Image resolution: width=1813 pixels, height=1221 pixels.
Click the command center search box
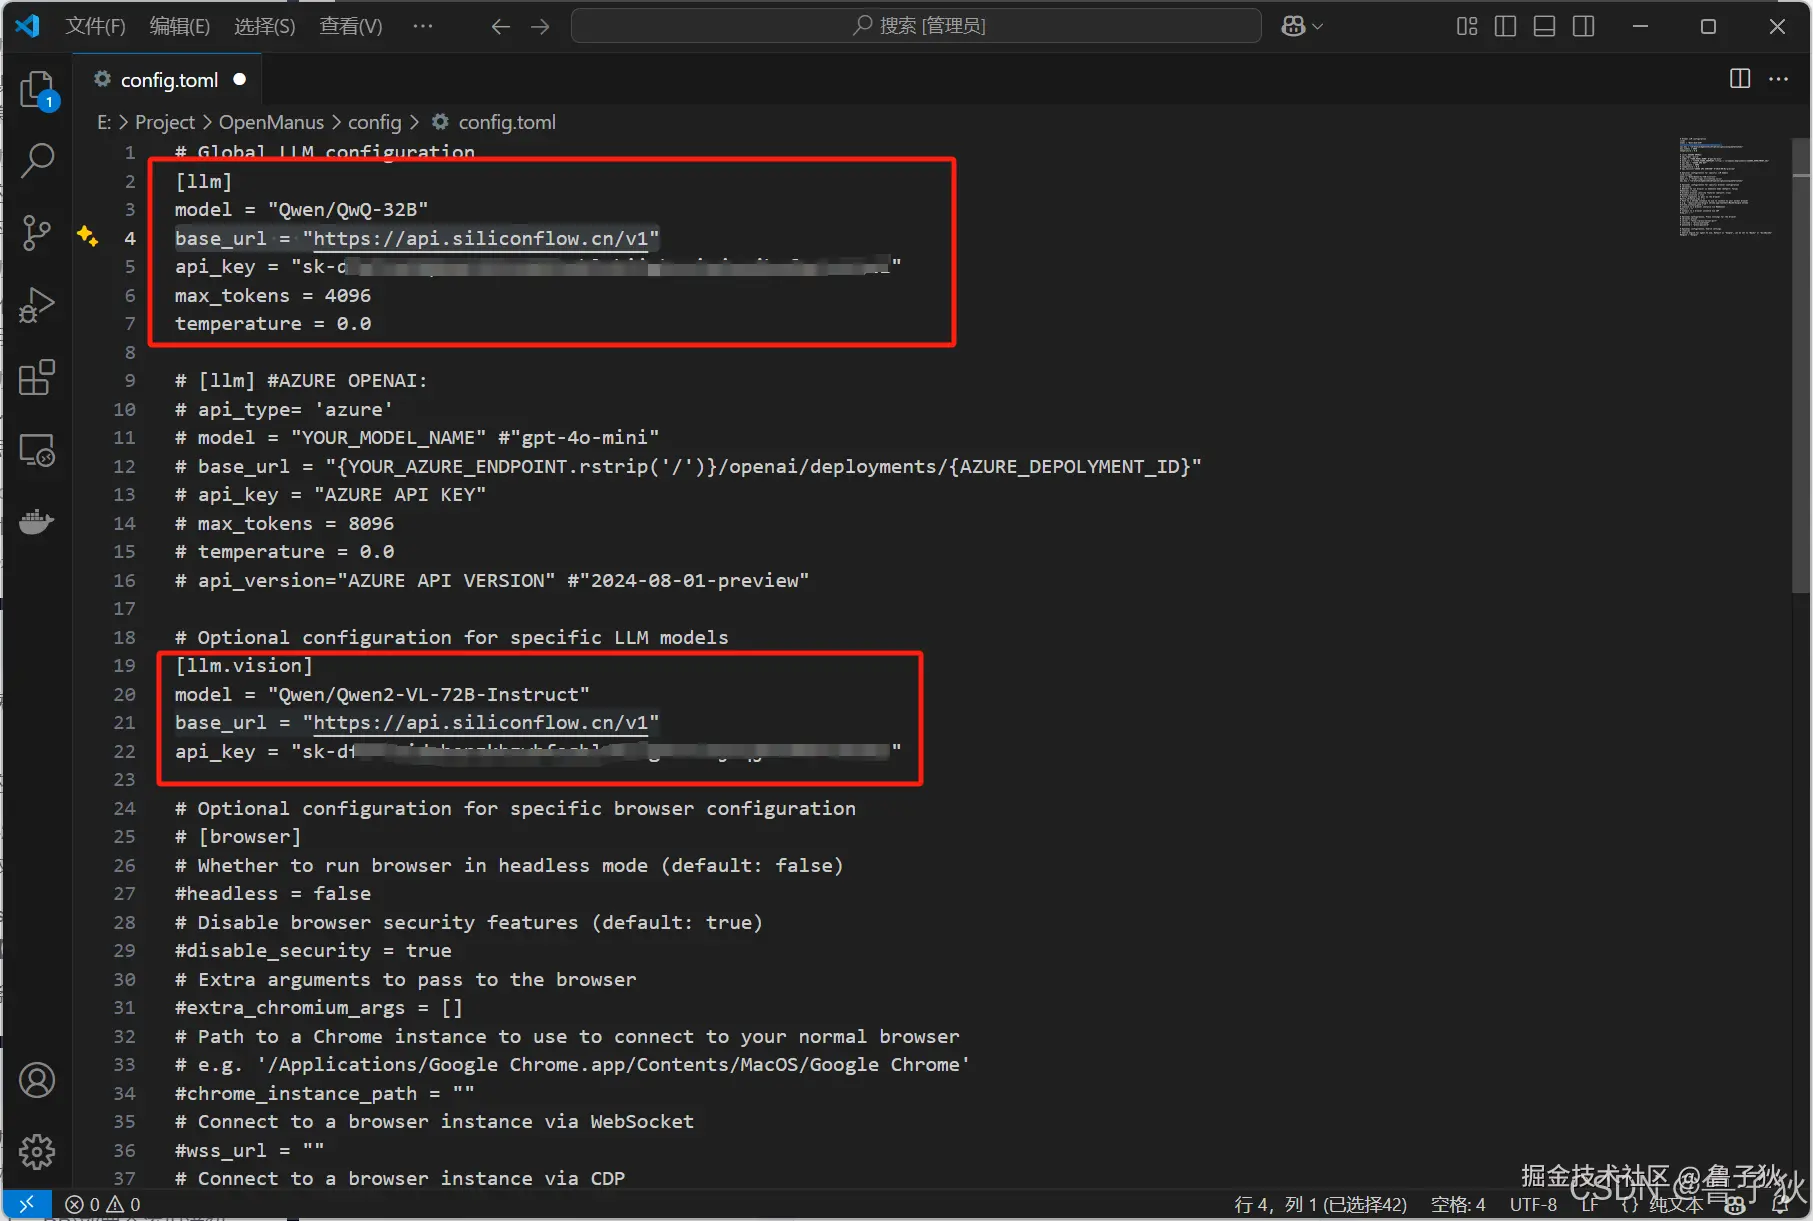coord(916,26)
